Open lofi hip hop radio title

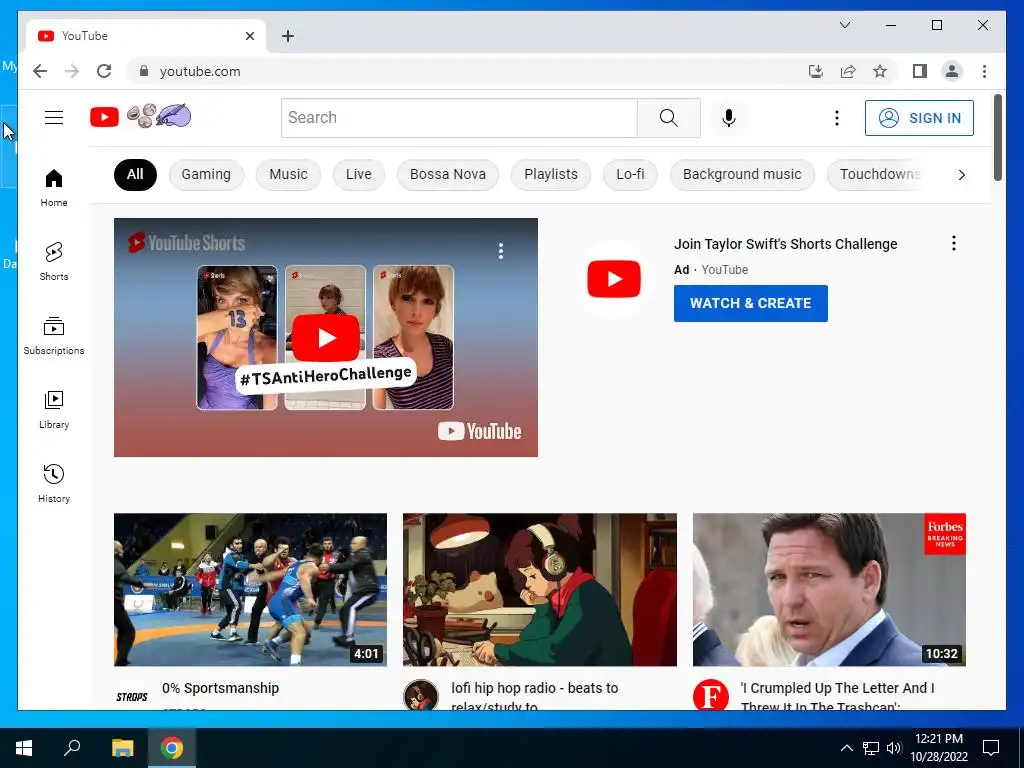click(x=534, y=696)
